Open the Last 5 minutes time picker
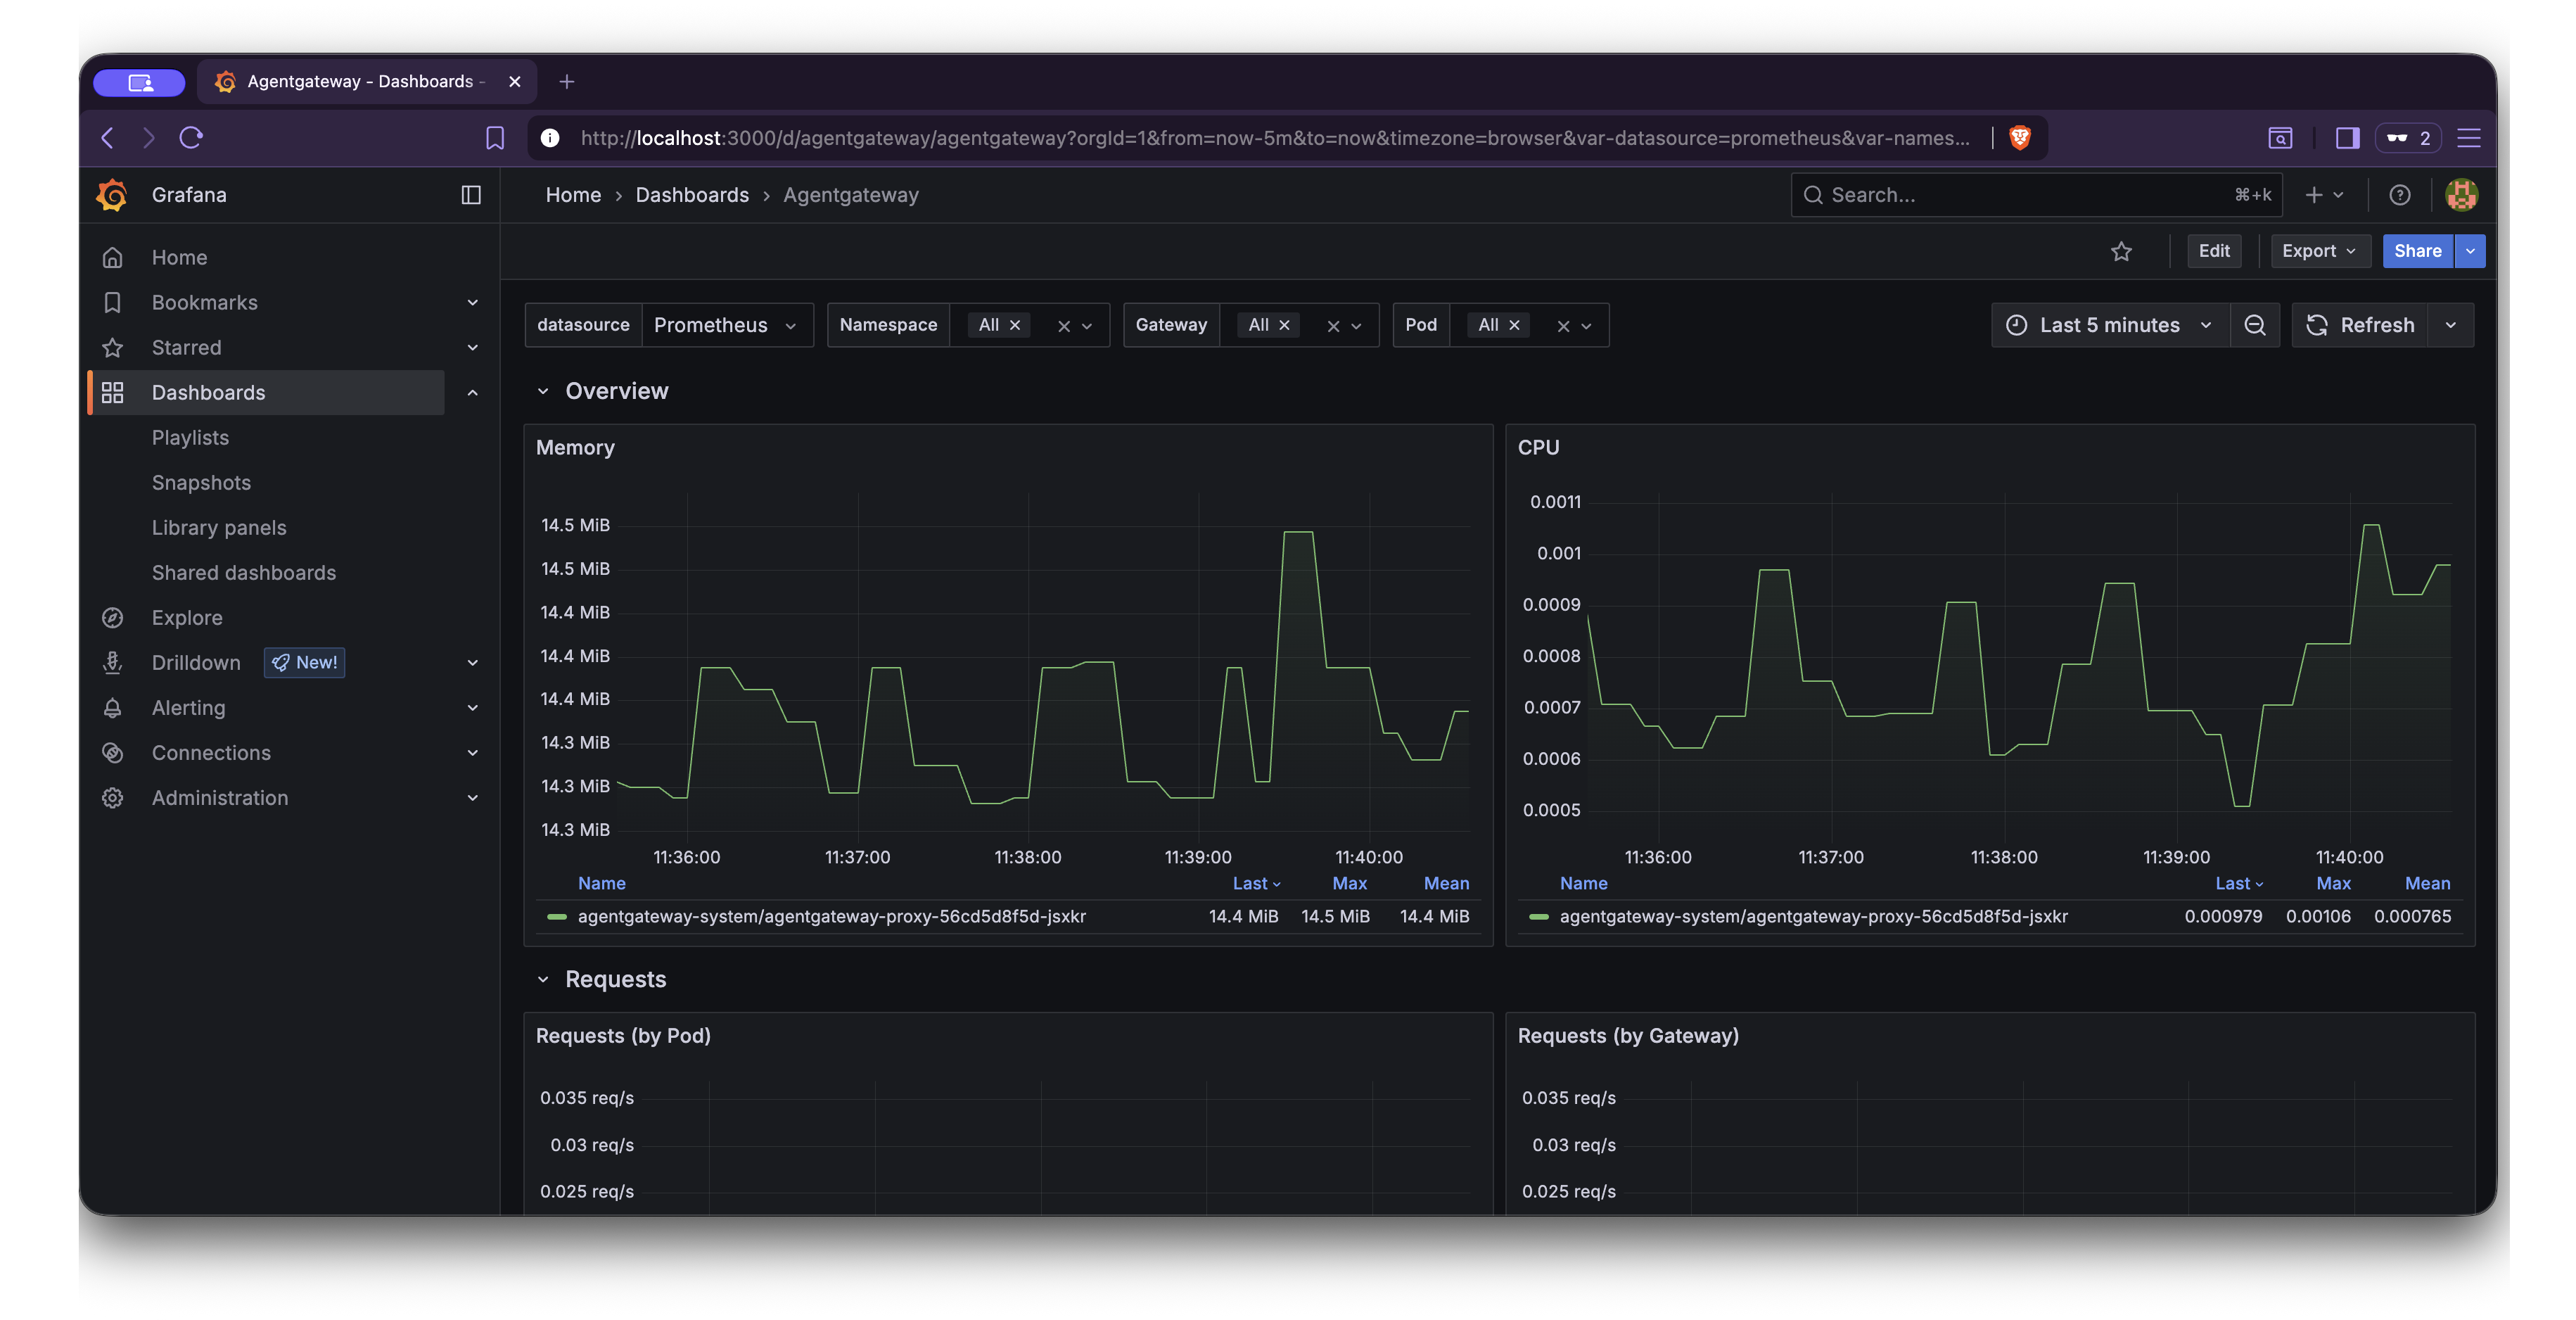The width and height of the screenshot is (2576, 1320). pos(2110,325)
